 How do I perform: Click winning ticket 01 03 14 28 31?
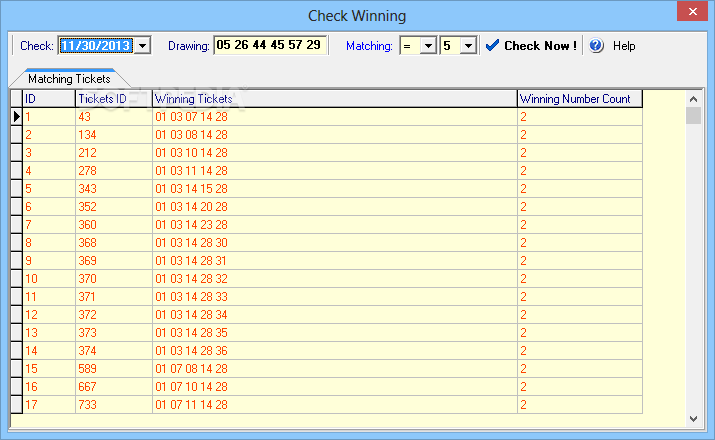pyautogui.click(x=335, y=261)
